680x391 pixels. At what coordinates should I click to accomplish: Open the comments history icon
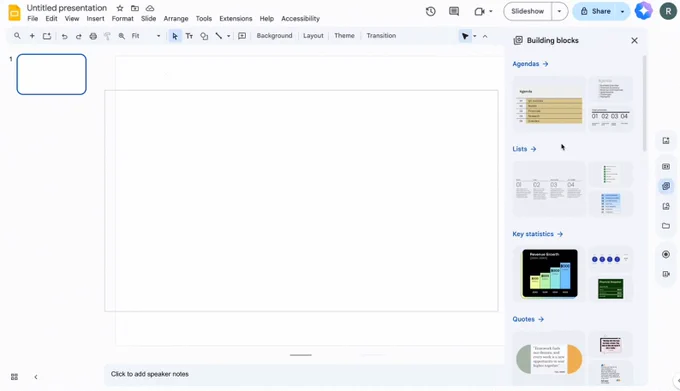click(x=454, y=12)
